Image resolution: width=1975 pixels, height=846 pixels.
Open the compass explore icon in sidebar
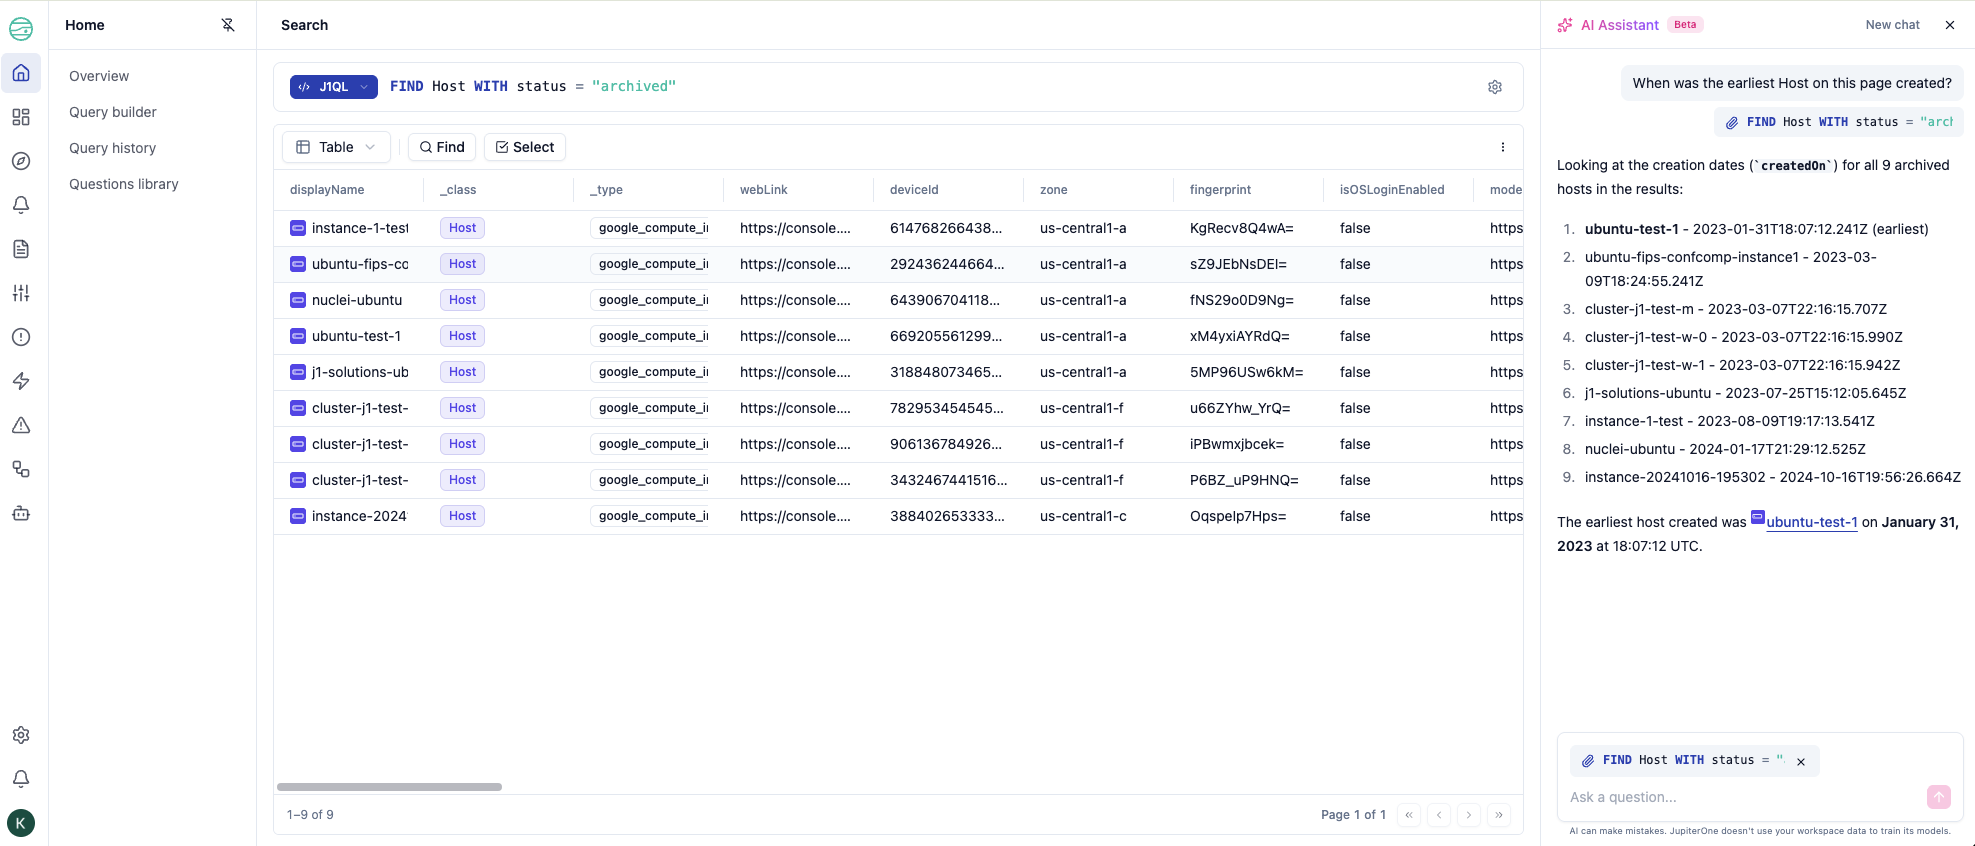click(21, 161)
